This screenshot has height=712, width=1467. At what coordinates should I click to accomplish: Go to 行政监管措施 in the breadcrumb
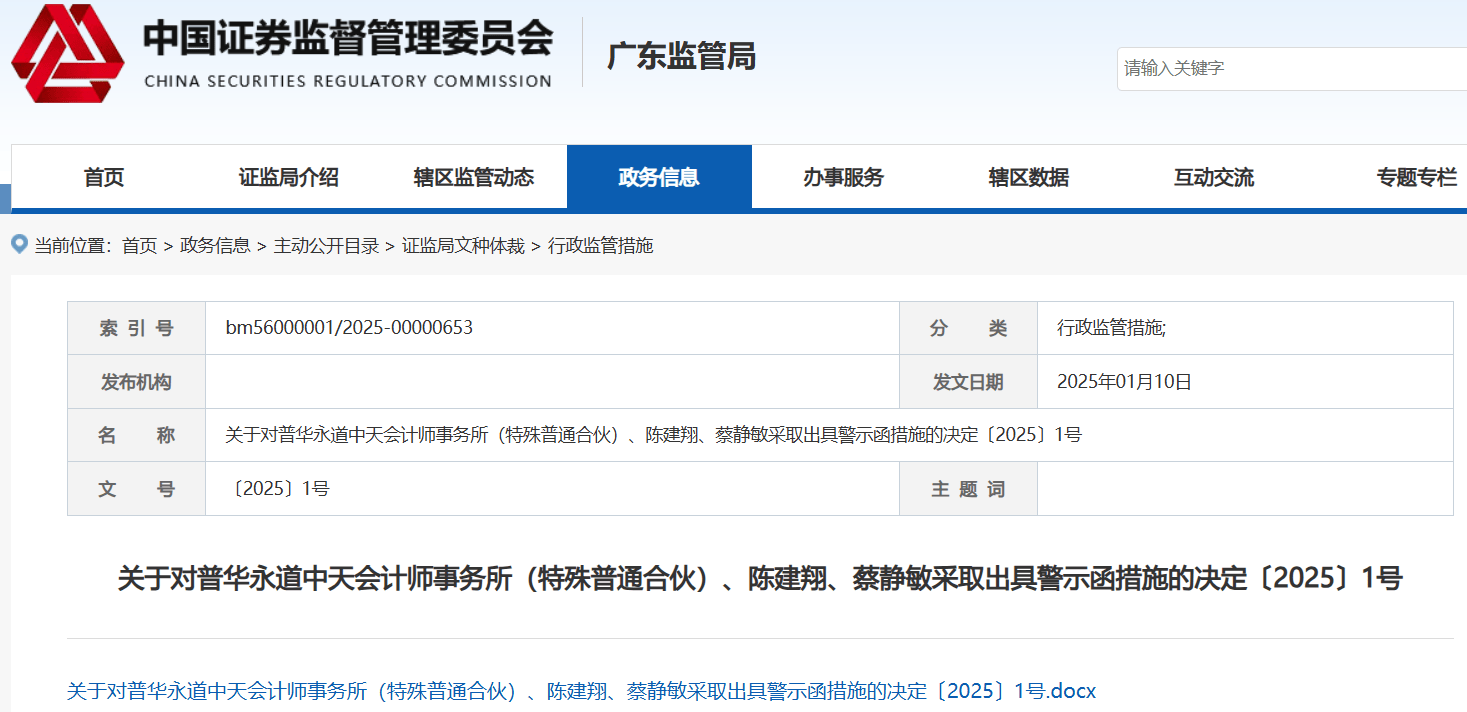coord(600,245)
